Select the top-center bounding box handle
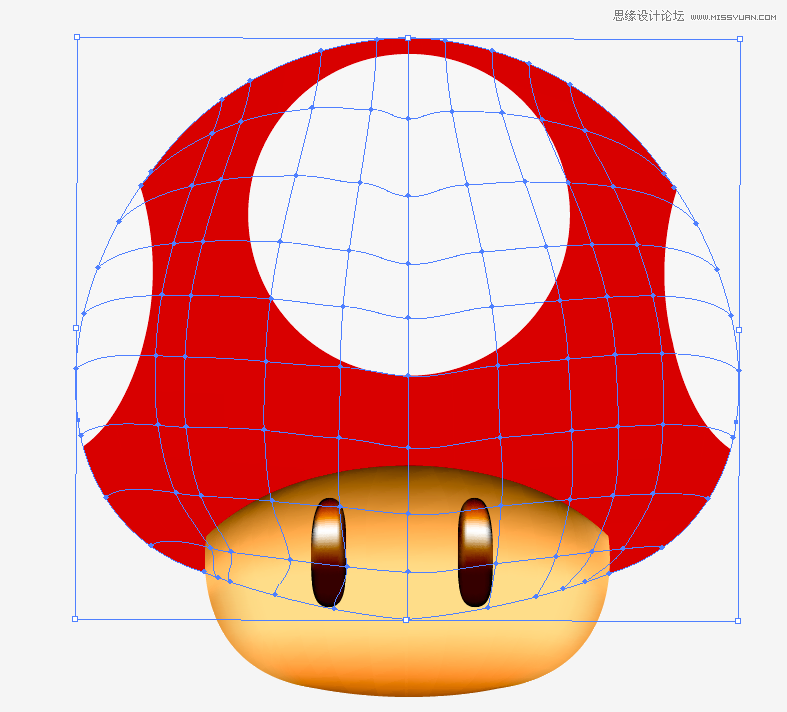The image size is (787, 712). click(x=408, y=38)
